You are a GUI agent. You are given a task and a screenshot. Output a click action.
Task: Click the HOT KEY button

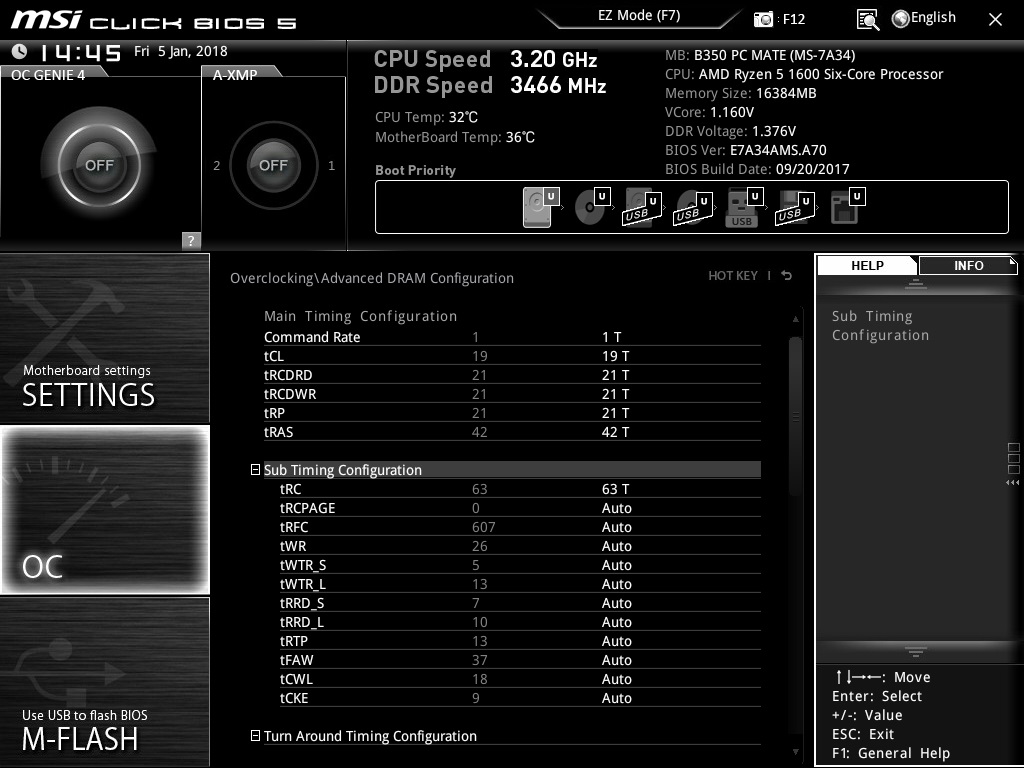tap(733, 276)
